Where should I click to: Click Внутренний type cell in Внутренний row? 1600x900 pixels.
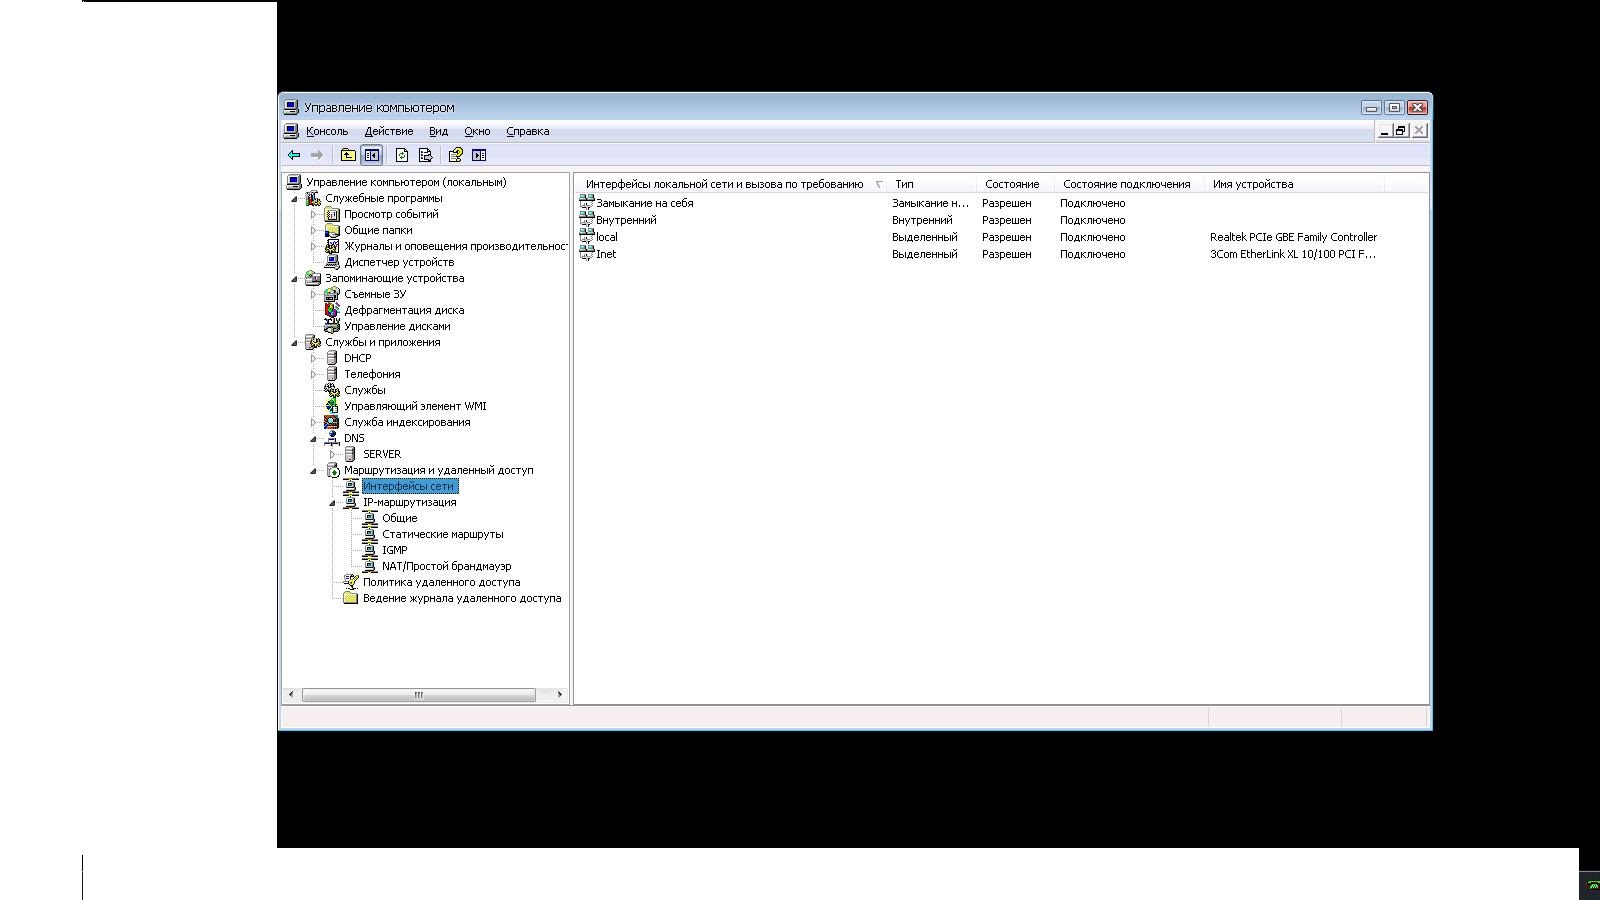pos(922,220)
